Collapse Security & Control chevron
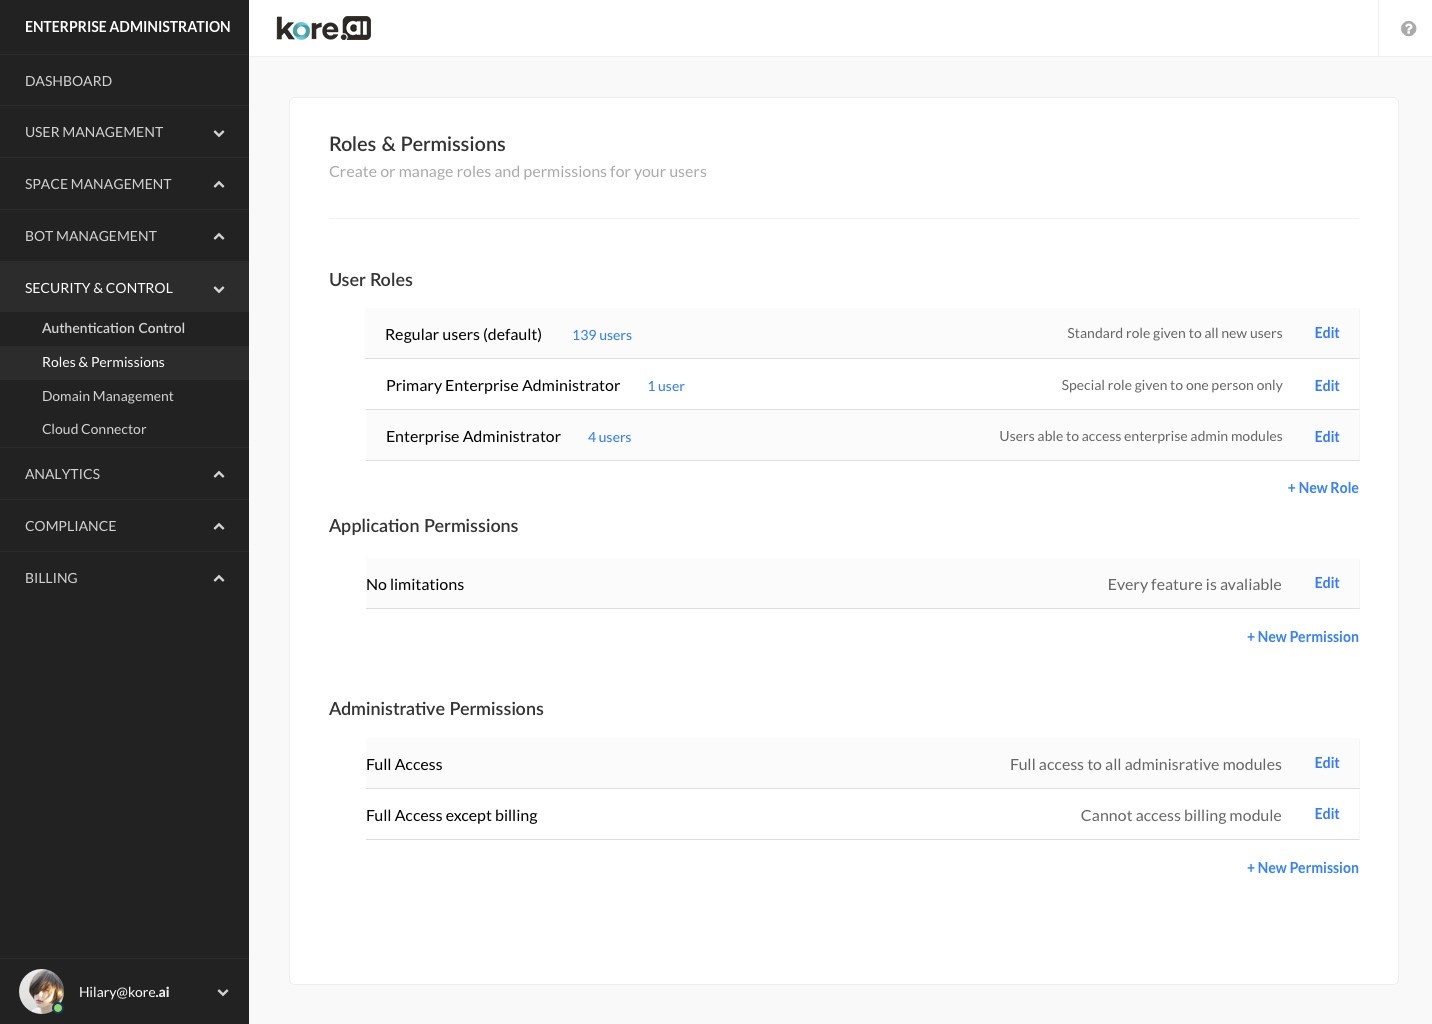The width and height of the screenshot is (1432, 1024). (219, 289)
